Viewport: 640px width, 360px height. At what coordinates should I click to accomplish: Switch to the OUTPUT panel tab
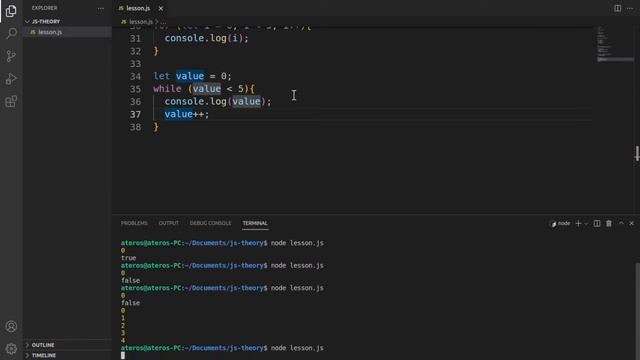tap(169, 223)
